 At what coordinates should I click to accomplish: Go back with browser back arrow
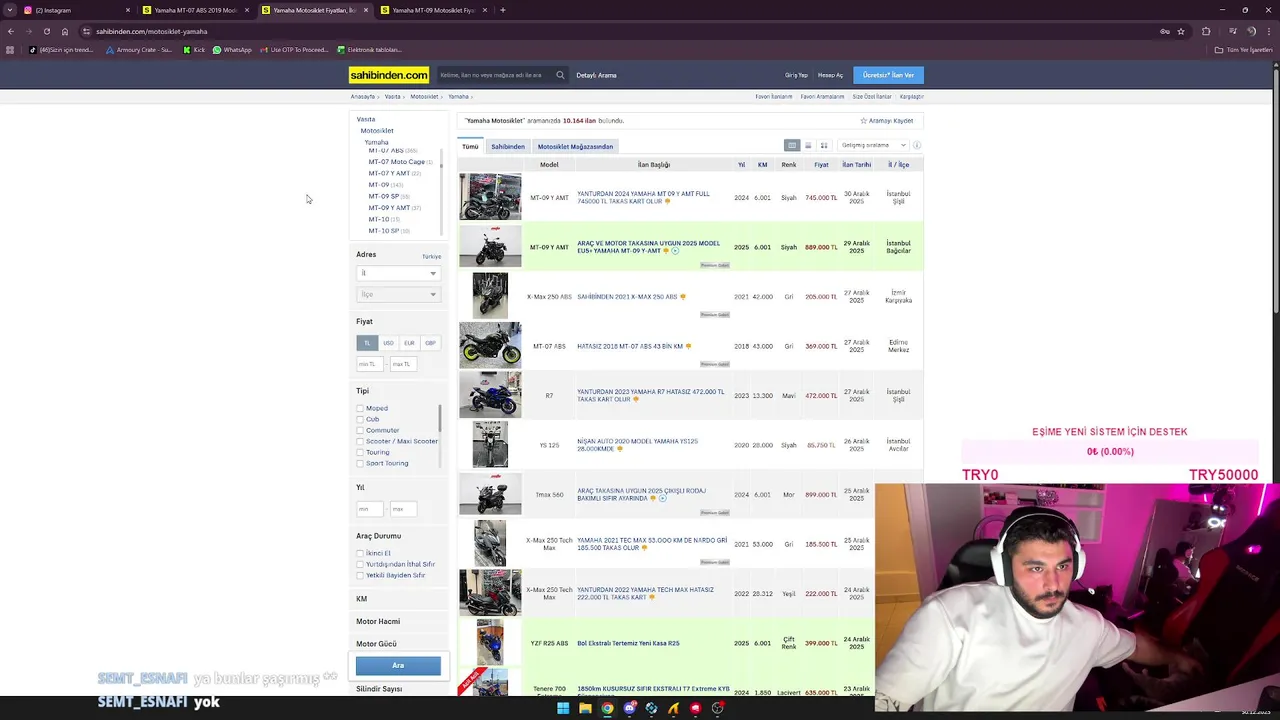(10, 31)
